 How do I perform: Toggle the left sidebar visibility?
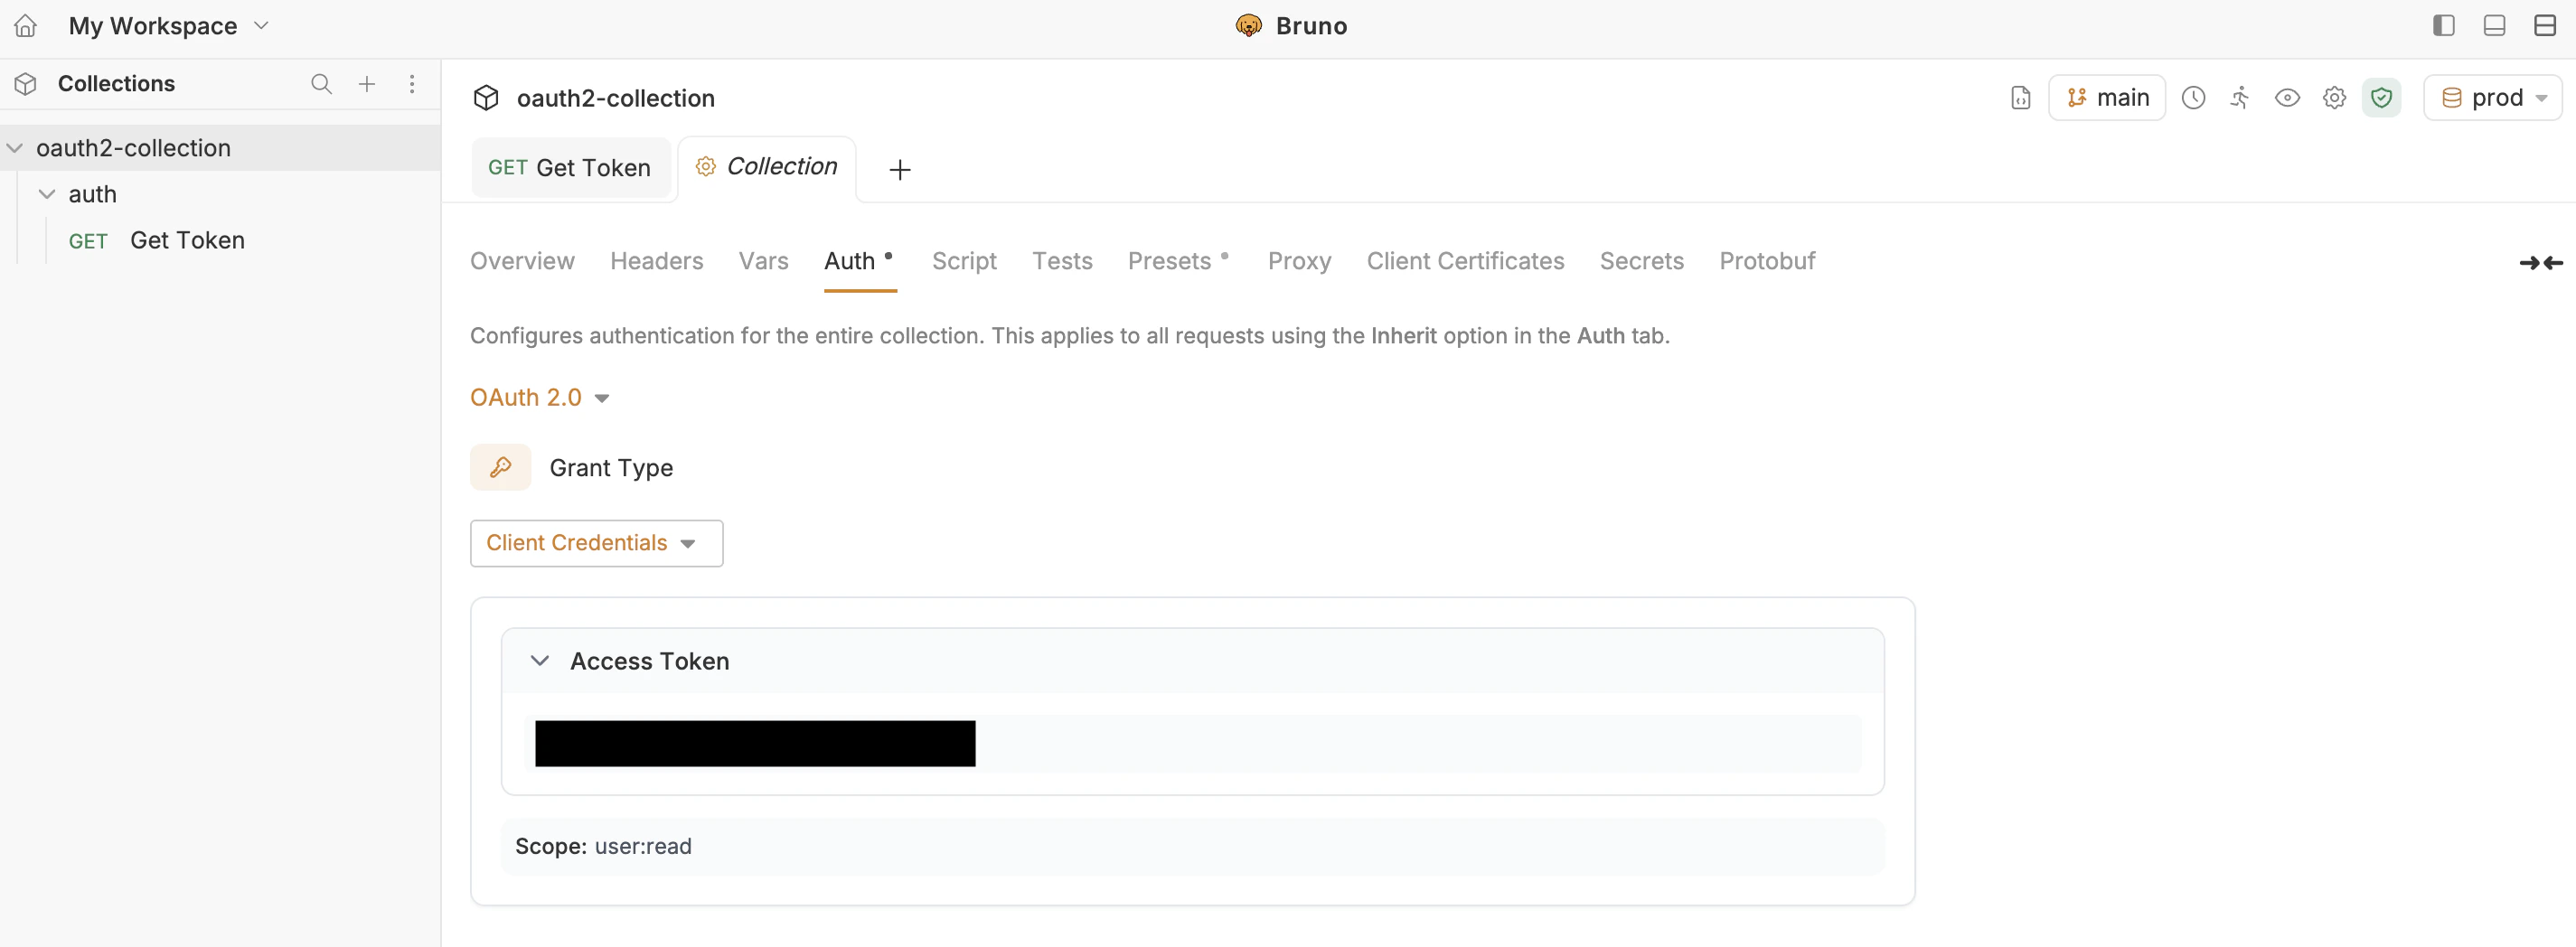2443,25
